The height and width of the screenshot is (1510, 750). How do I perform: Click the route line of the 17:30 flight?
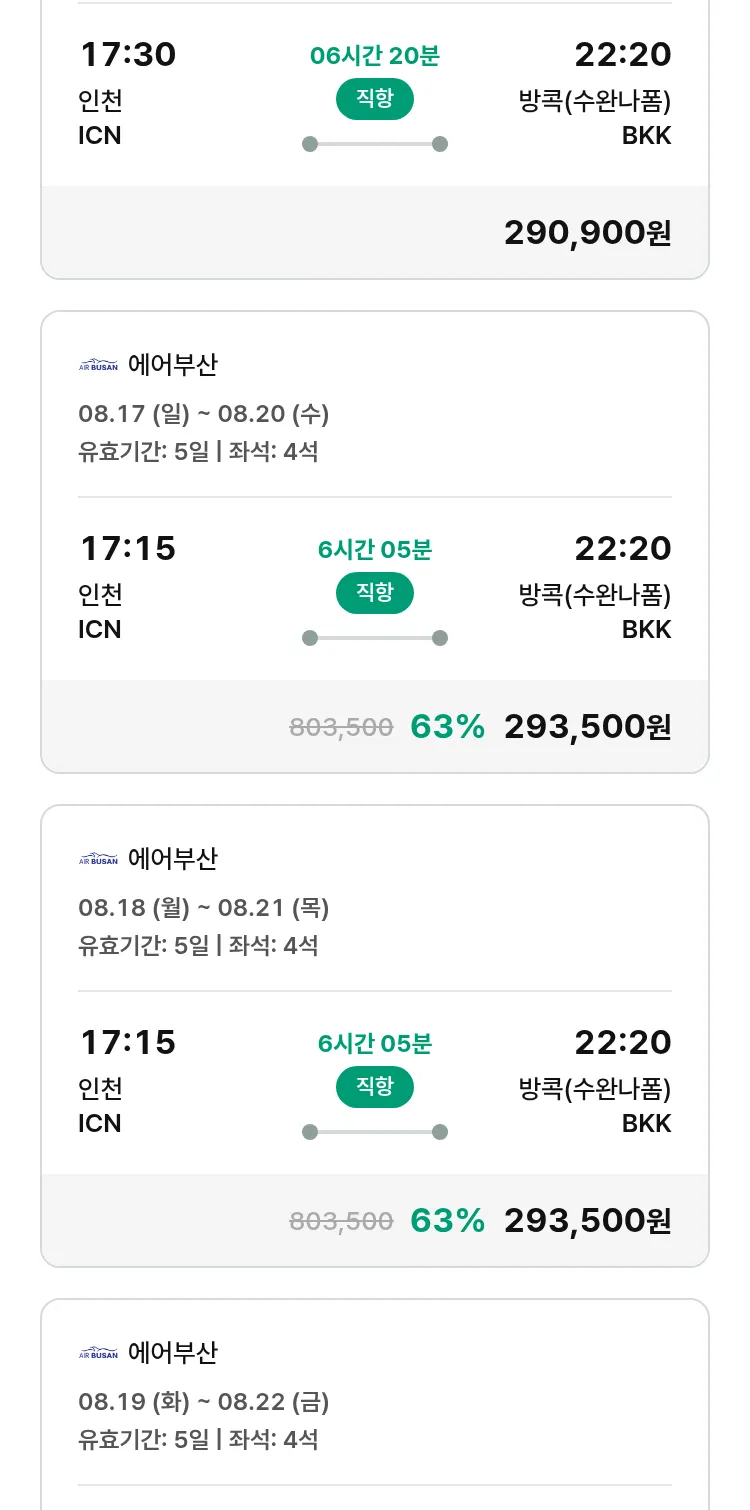[375, 144]
